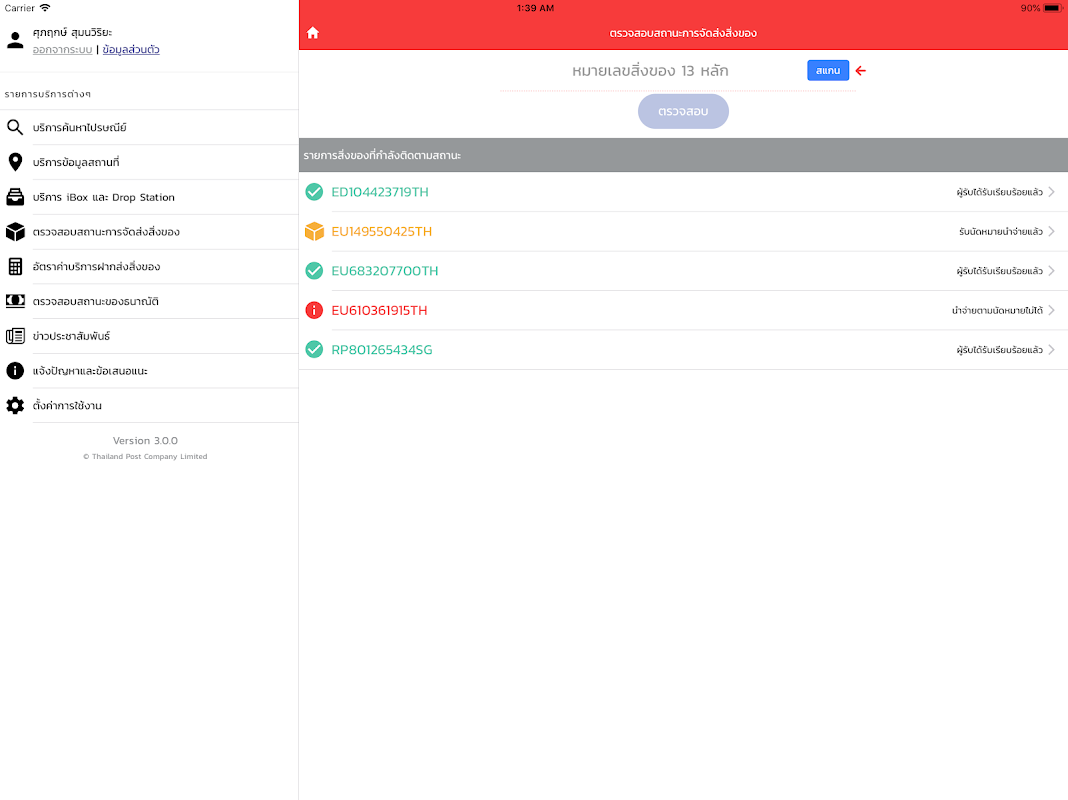
Task: Open ตั้งค่าการใช้งาน menu item
Action: click(149, 405)
